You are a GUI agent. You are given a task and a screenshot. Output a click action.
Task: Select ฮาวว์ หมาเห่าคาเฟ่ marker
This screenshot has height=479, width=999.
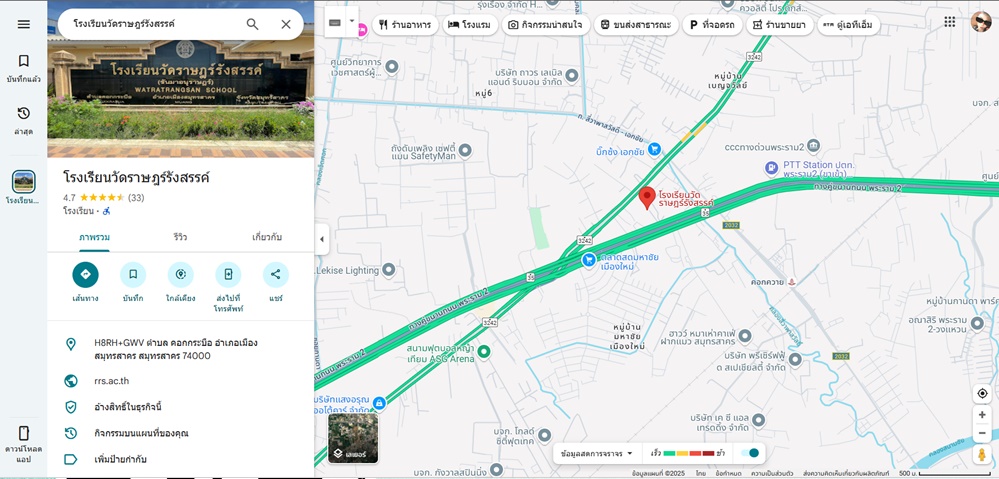[x=744, y=336]
